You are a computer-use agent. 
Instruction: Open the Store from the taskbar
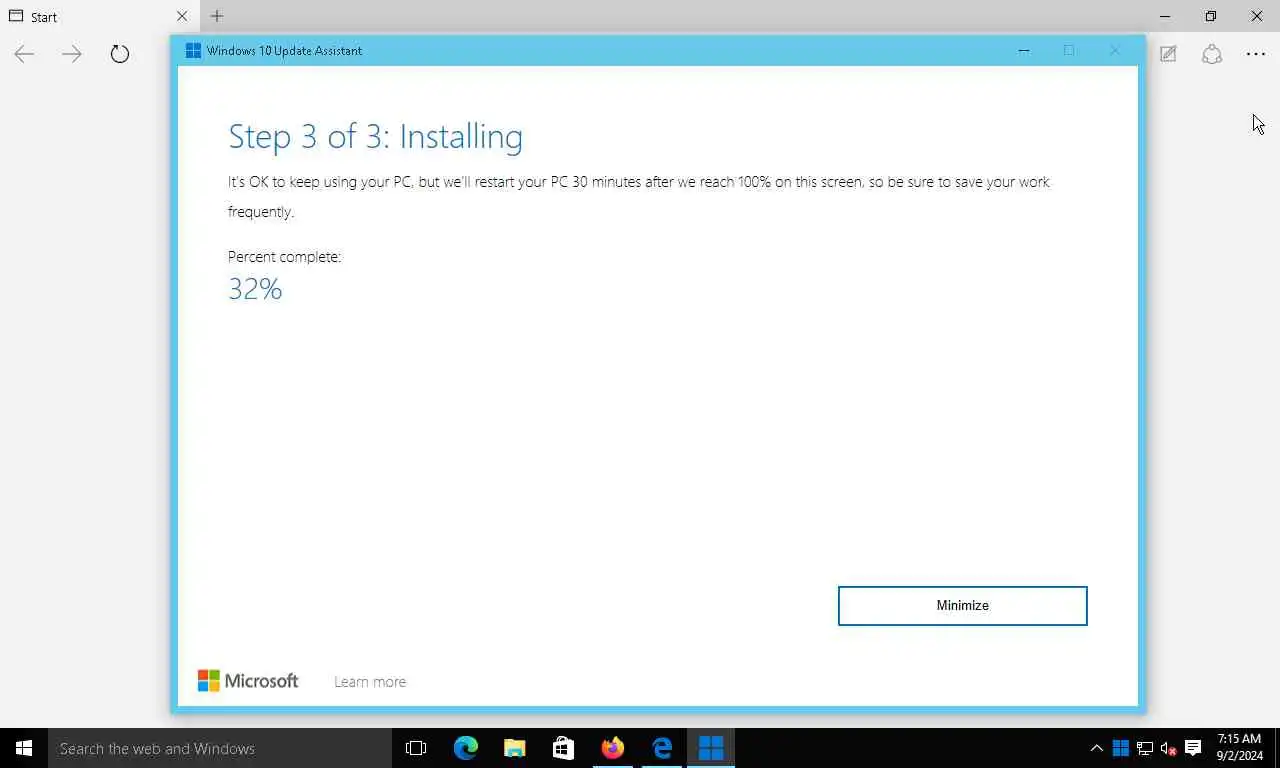(564, 748)
